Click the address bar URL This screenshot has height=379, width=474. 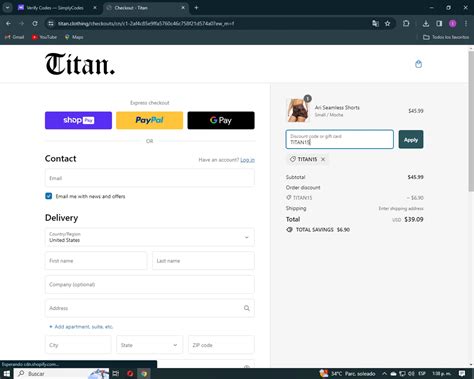tap(146, 23)
